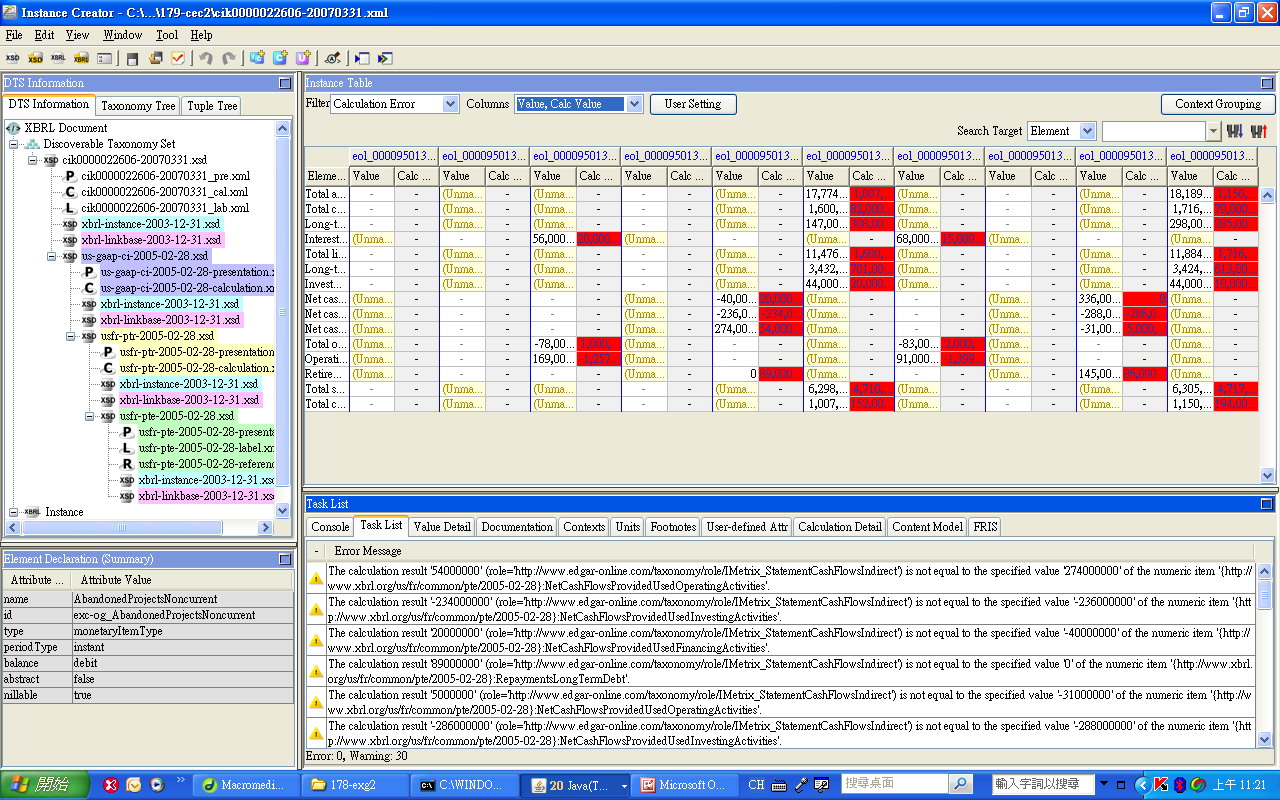
Task: Open the FRIS tab
Action: [984, 526]
